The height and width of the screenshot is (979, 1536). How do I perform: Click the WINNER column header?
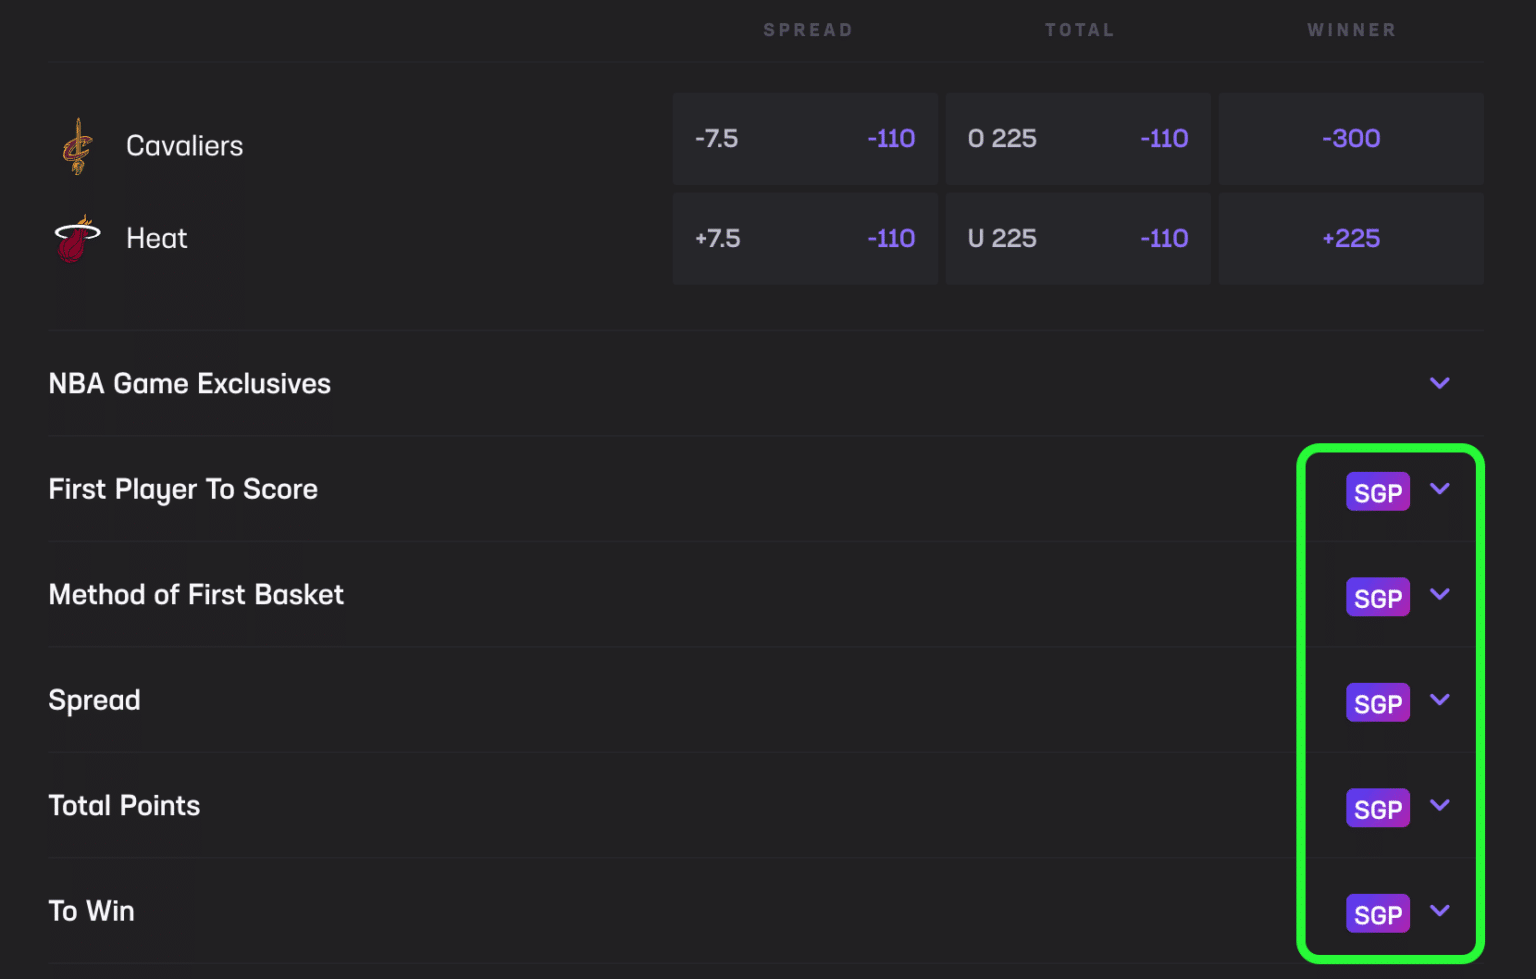1351,29
